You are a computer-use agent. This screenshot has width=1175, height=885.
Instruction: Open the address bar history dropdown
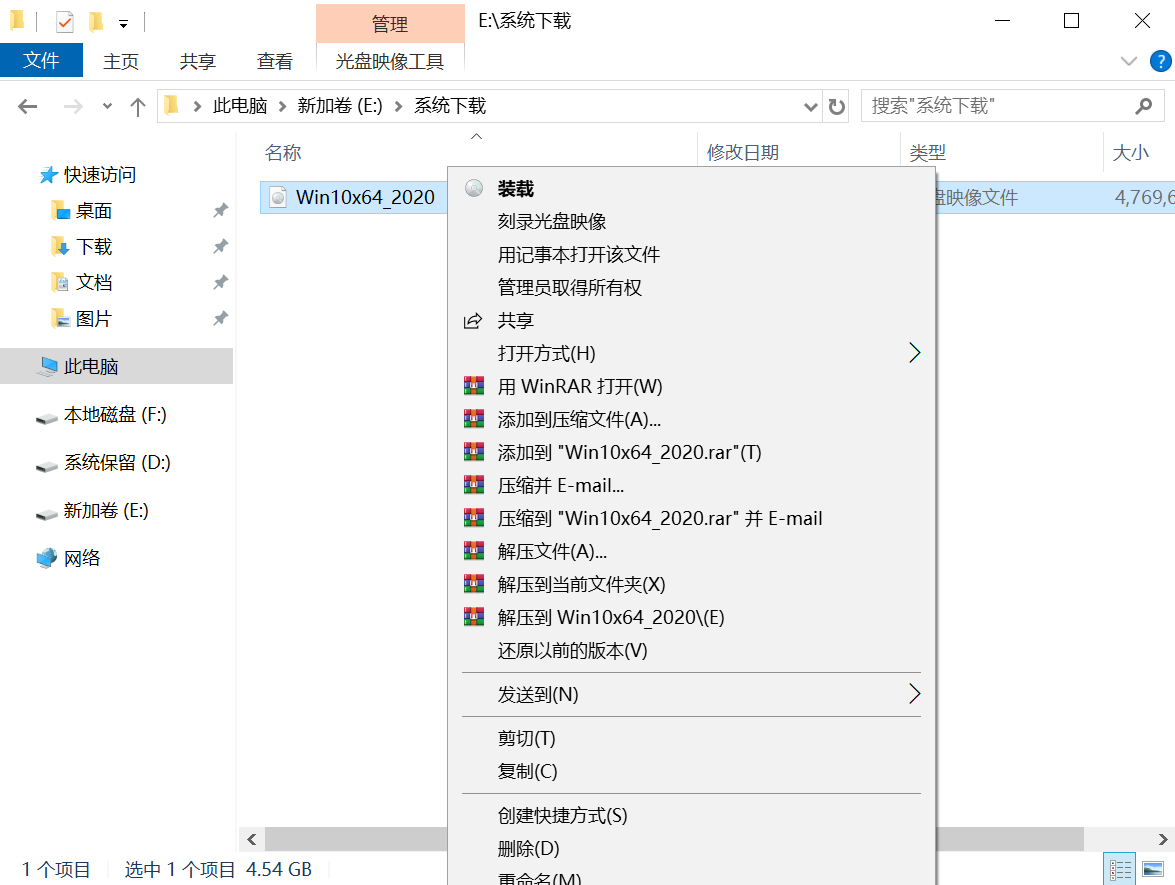[x=810, y=106]
